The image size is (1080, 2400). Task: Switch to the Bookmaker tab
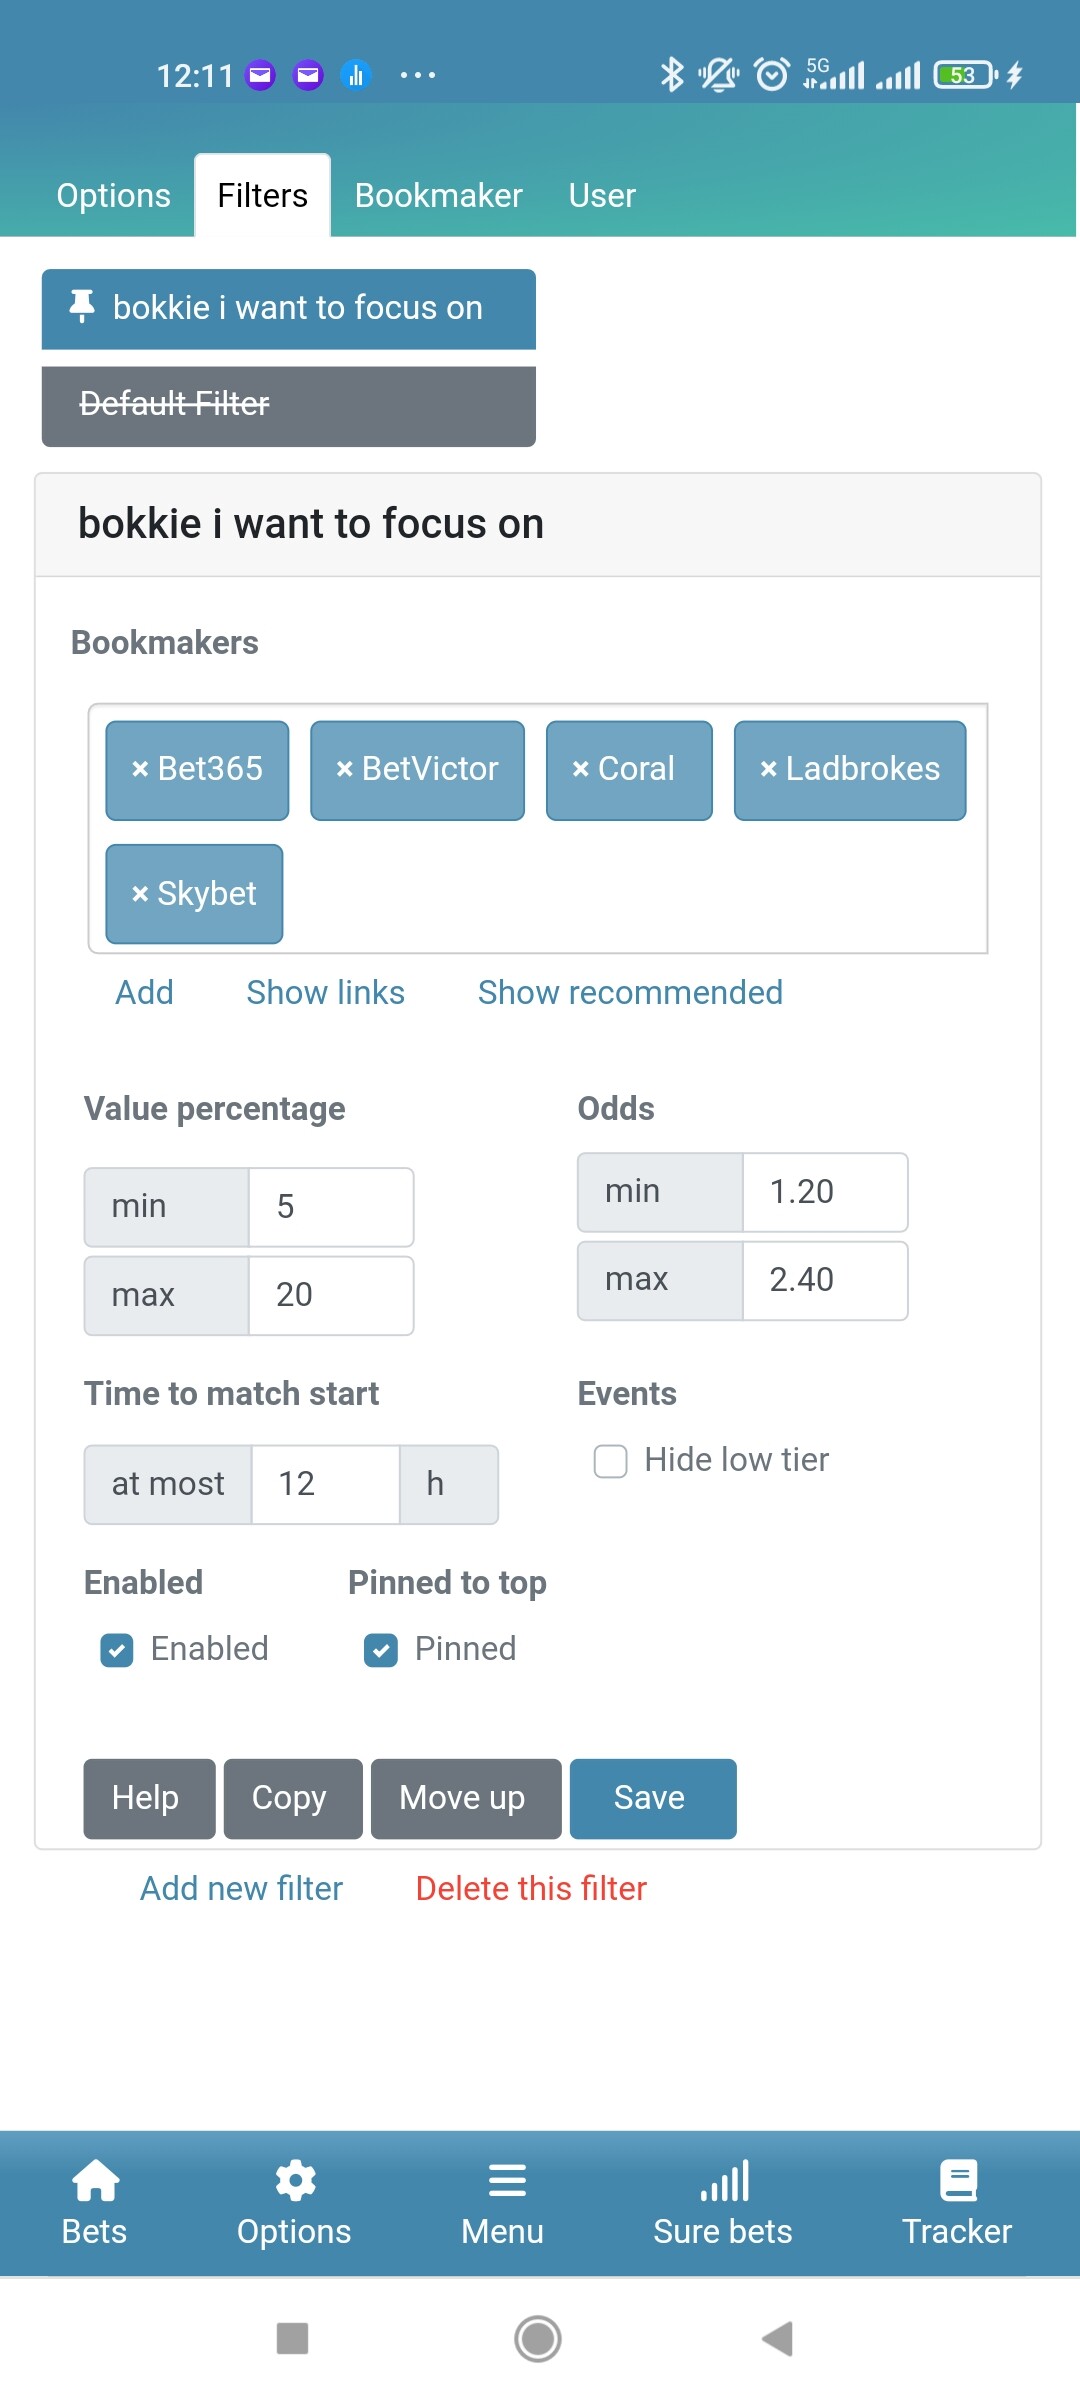(x=438, y=196)
